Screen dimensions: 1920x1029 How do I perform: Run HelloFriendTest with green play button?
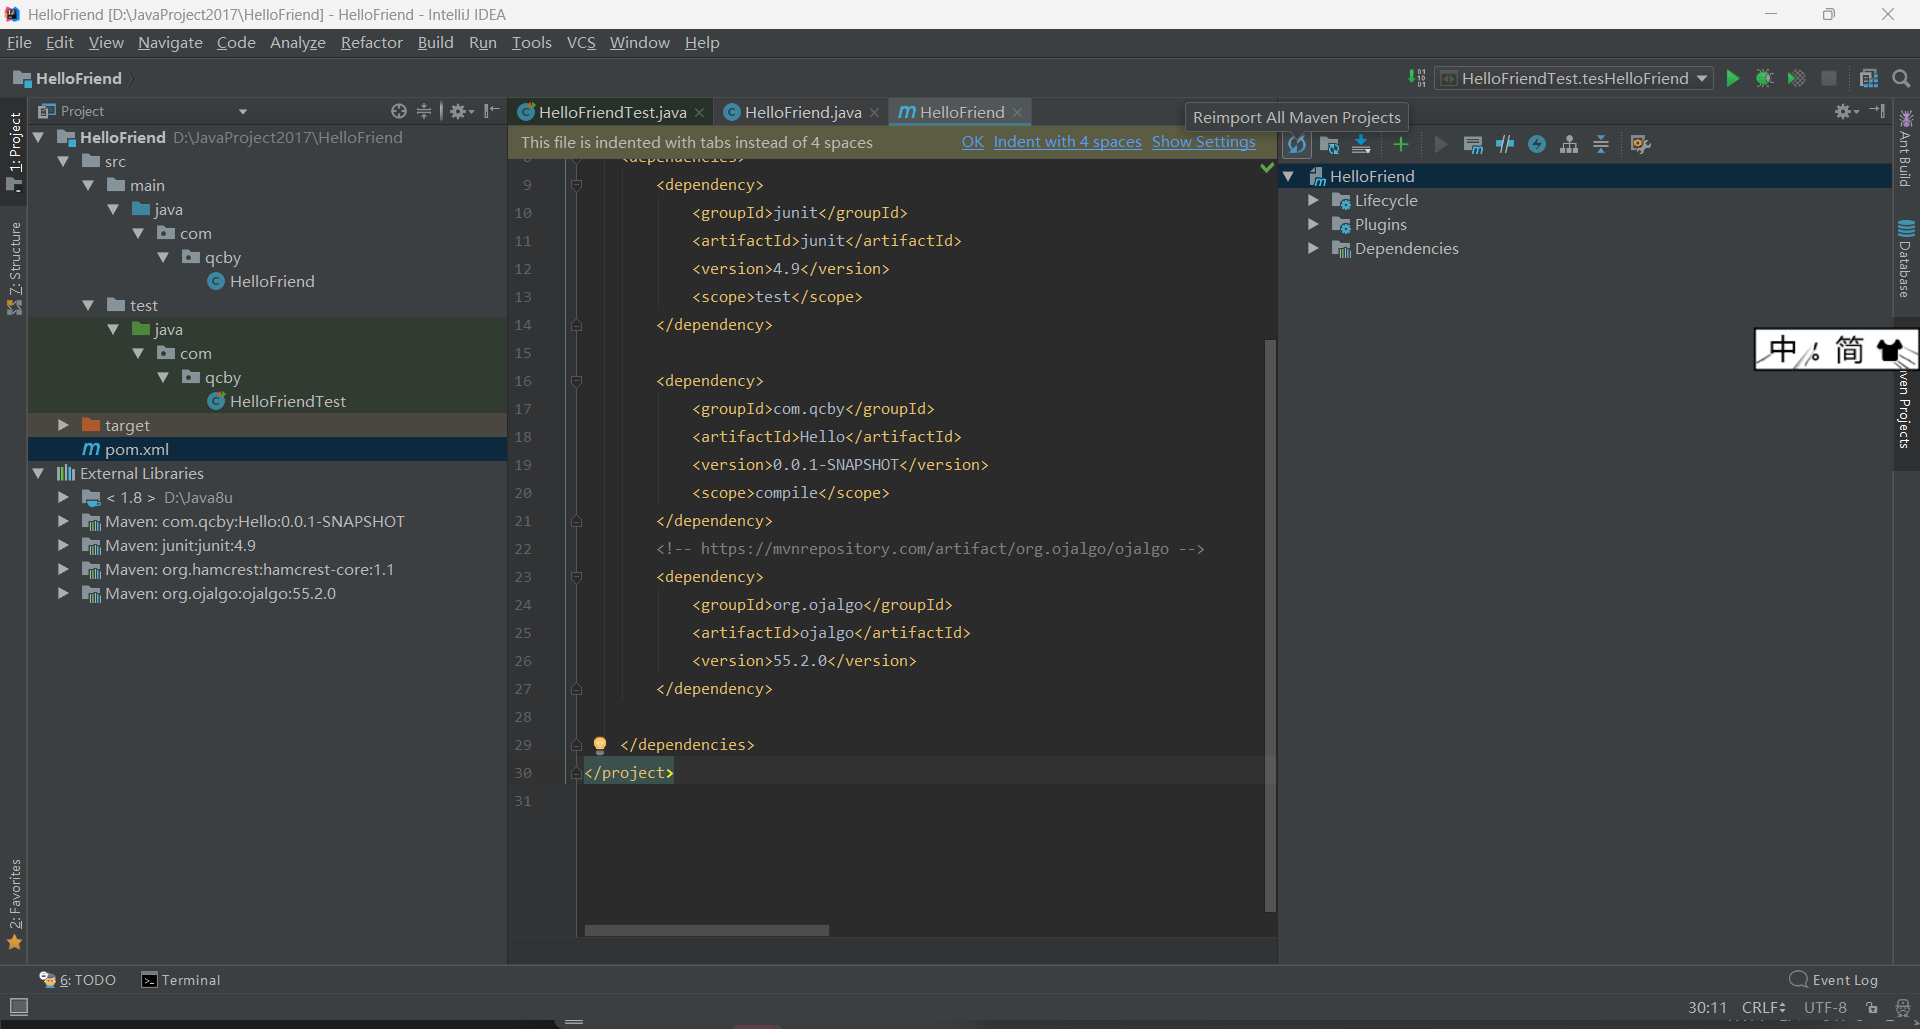[1733, 78]
